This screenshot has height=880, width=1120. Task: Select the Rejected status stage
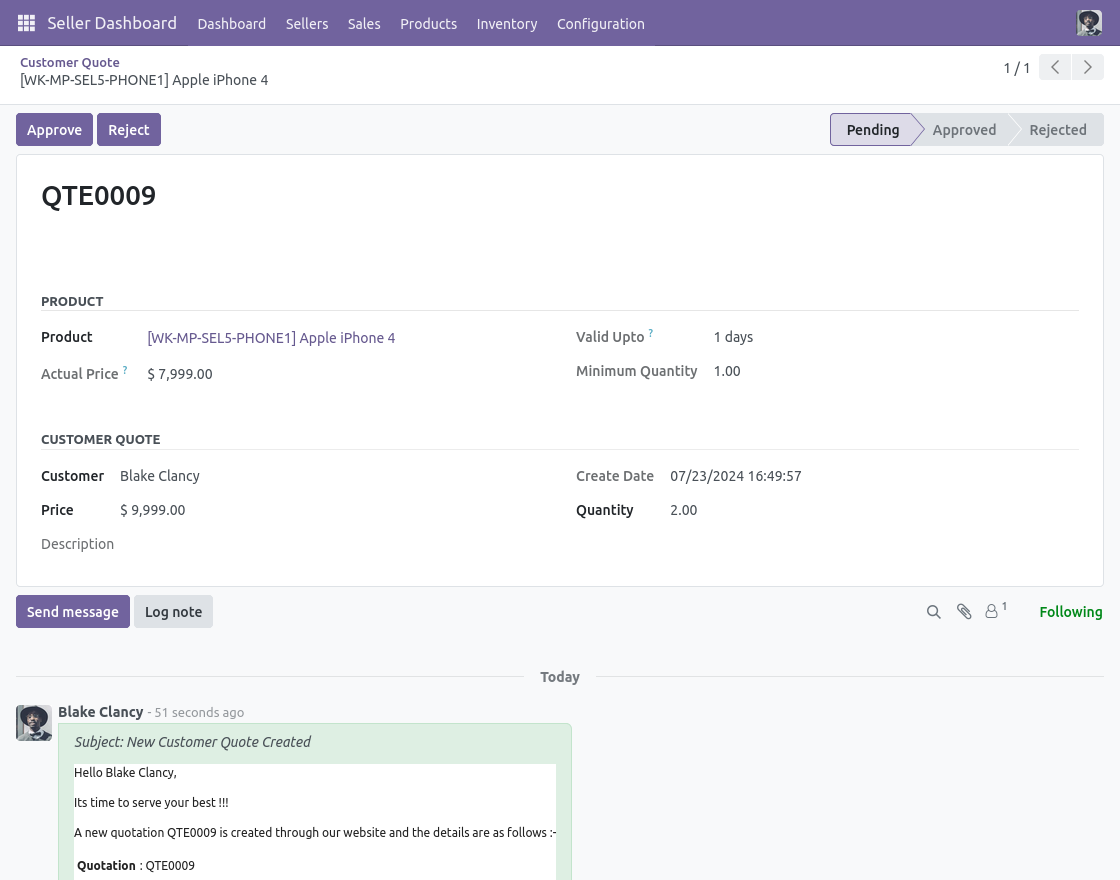point(1057,130)
